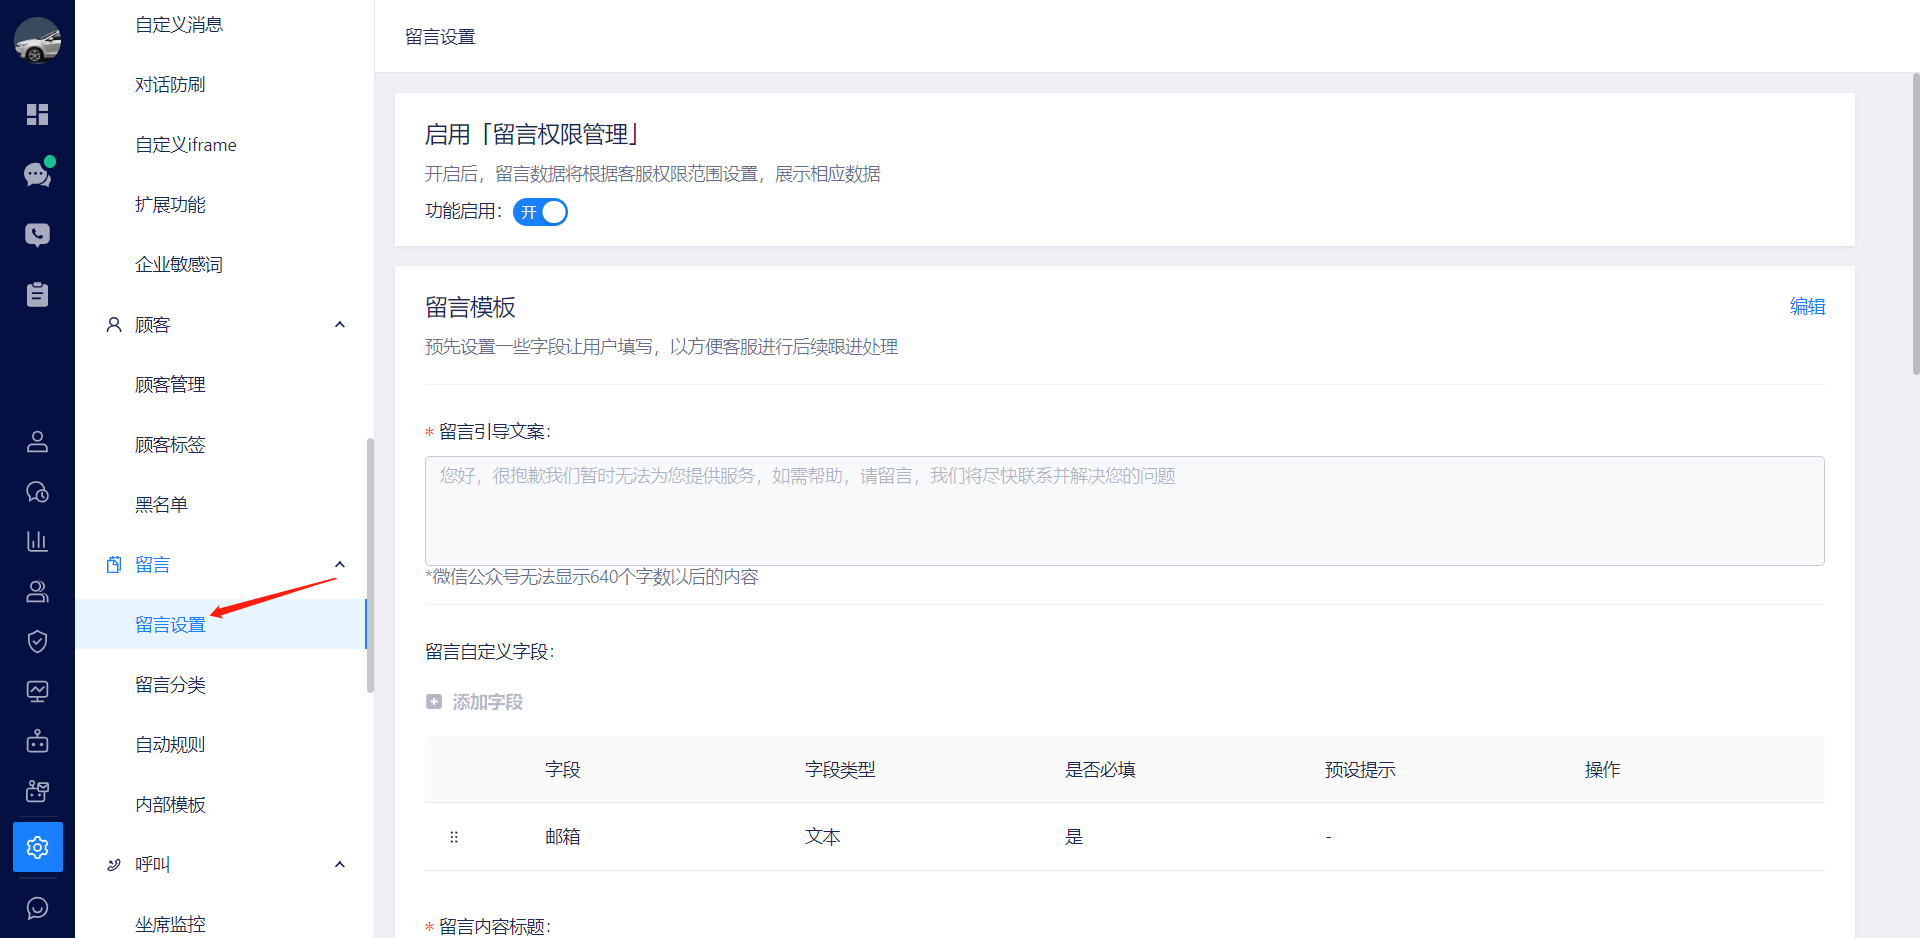Click the 顾客 person icon
The image size is (1920, 938).
tap(114, 325)
